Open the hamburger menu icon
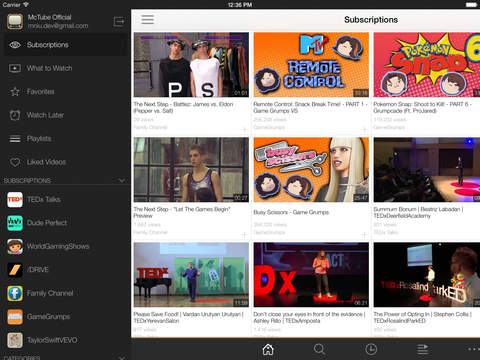 [x=147, y=19]
